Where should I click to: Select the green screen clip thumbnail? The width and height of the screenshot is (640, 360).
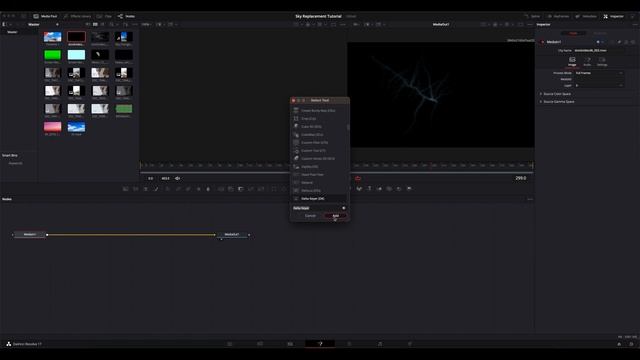tap(53, 55)
